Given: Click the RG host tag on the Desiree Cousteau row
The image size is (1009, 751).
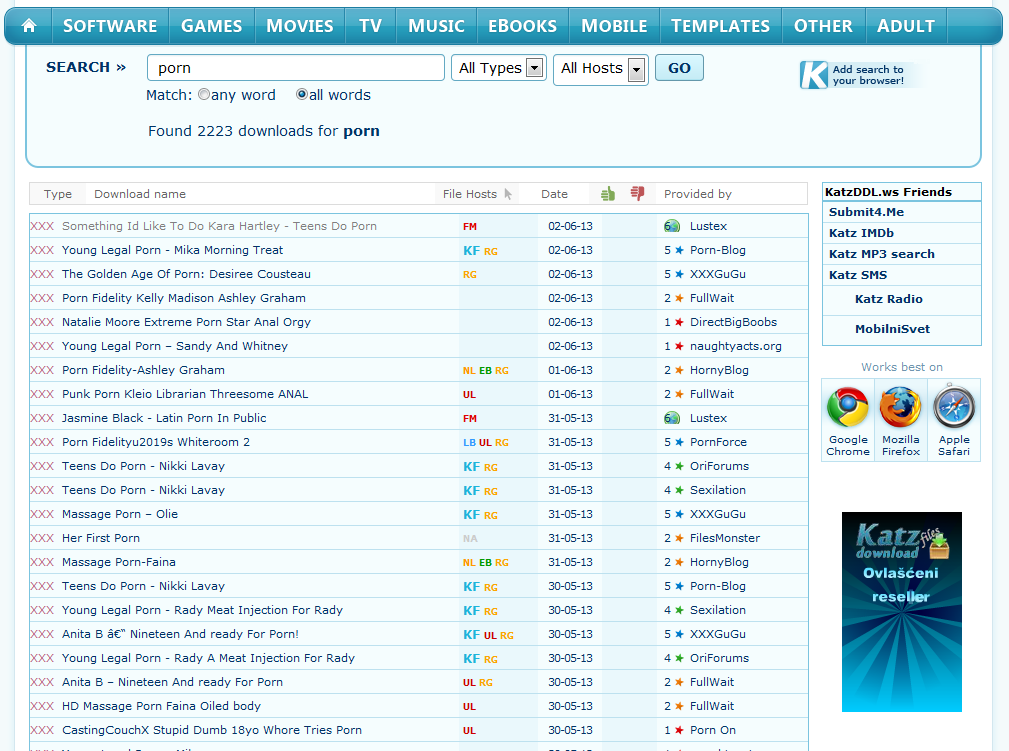Looking at the screenshot, I should (470, 275).
